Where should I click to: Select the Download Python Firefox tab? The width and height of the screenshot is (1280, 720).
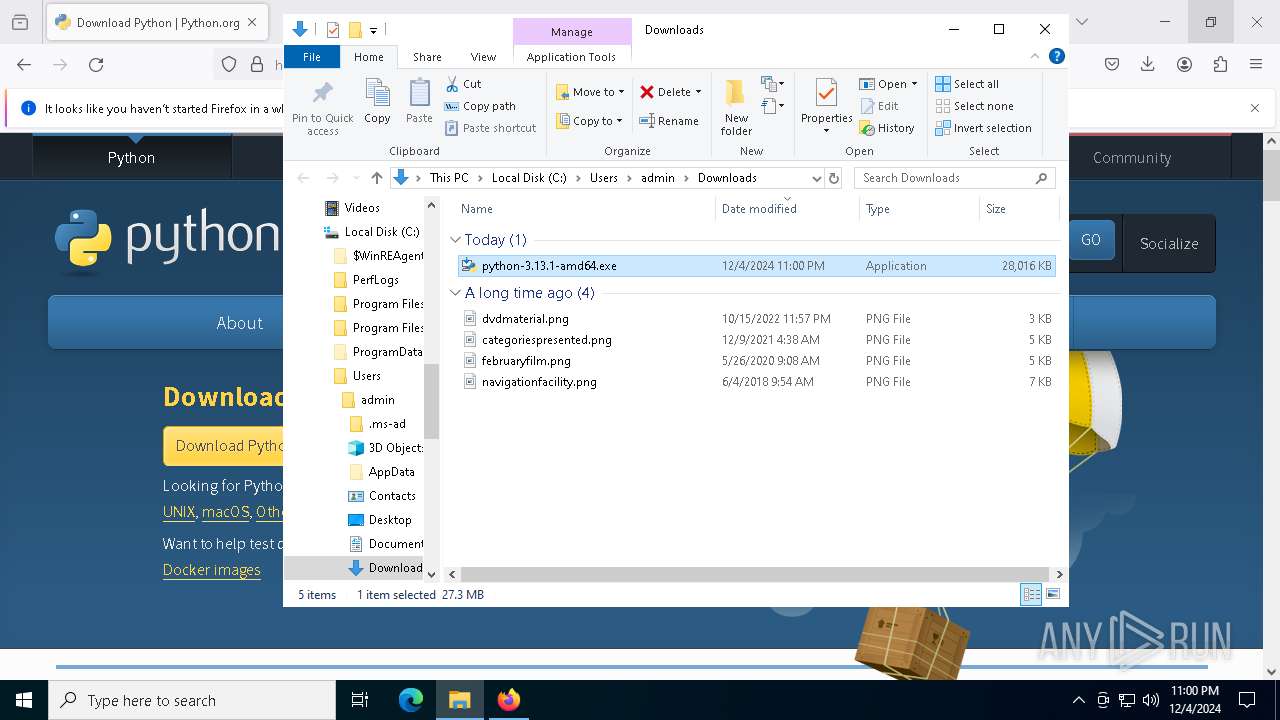pos(156,22)
